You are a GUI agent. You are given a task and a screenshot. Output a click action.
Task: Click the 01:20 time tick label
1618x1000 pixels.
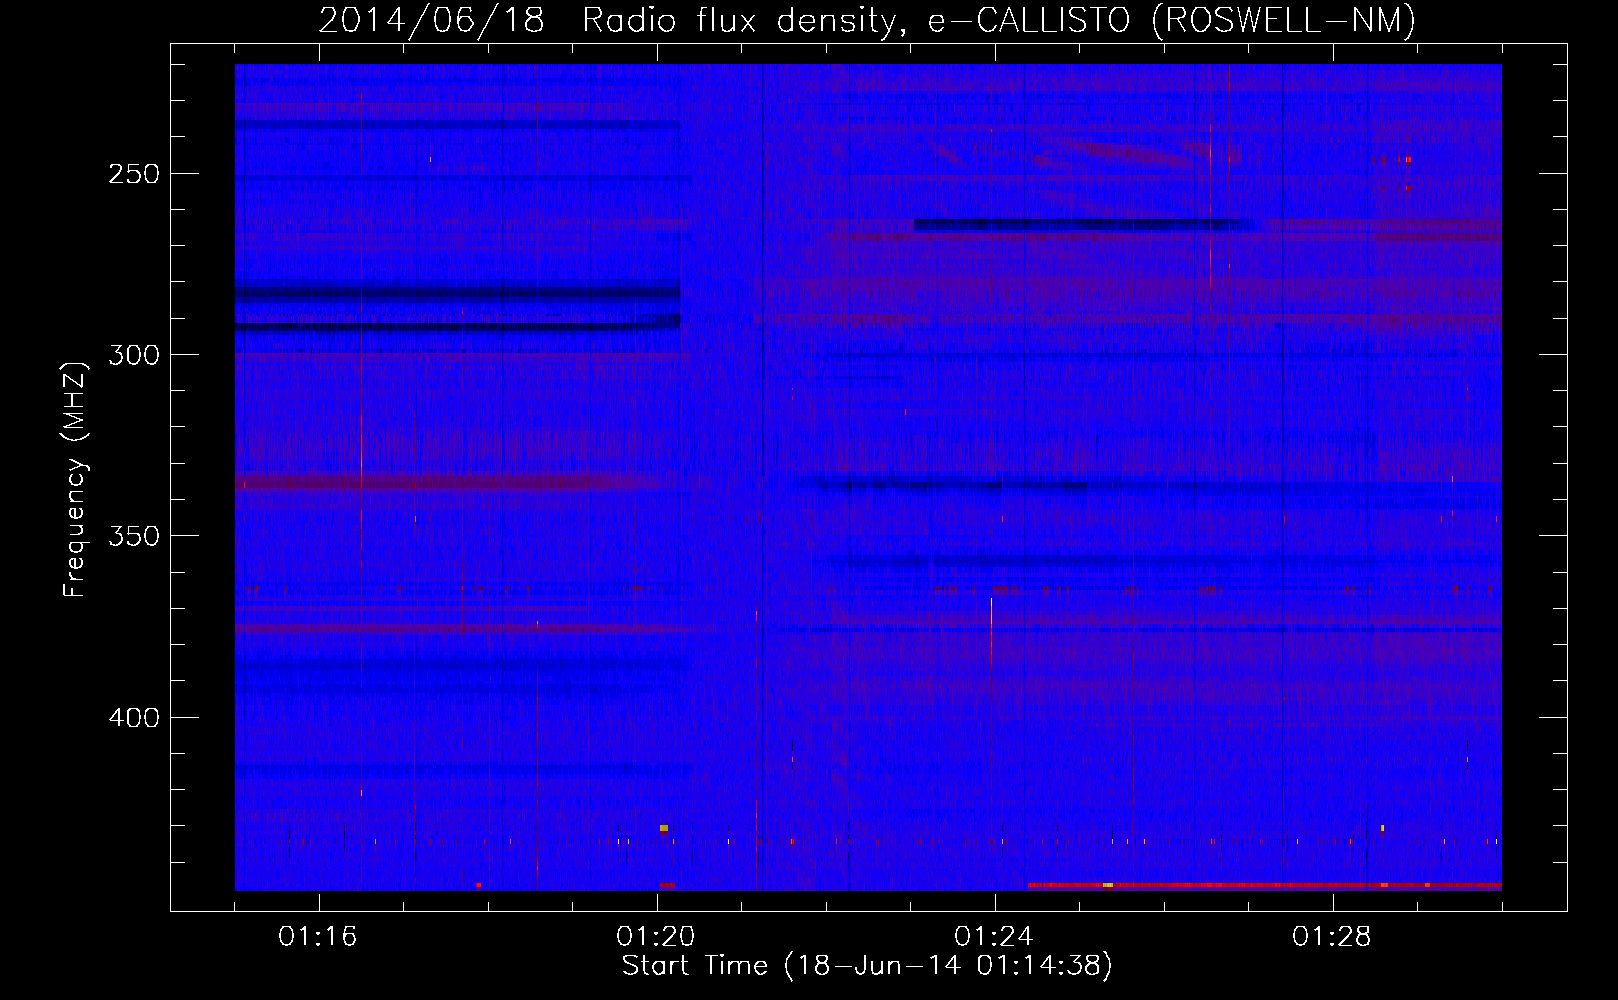pos(656,937)
